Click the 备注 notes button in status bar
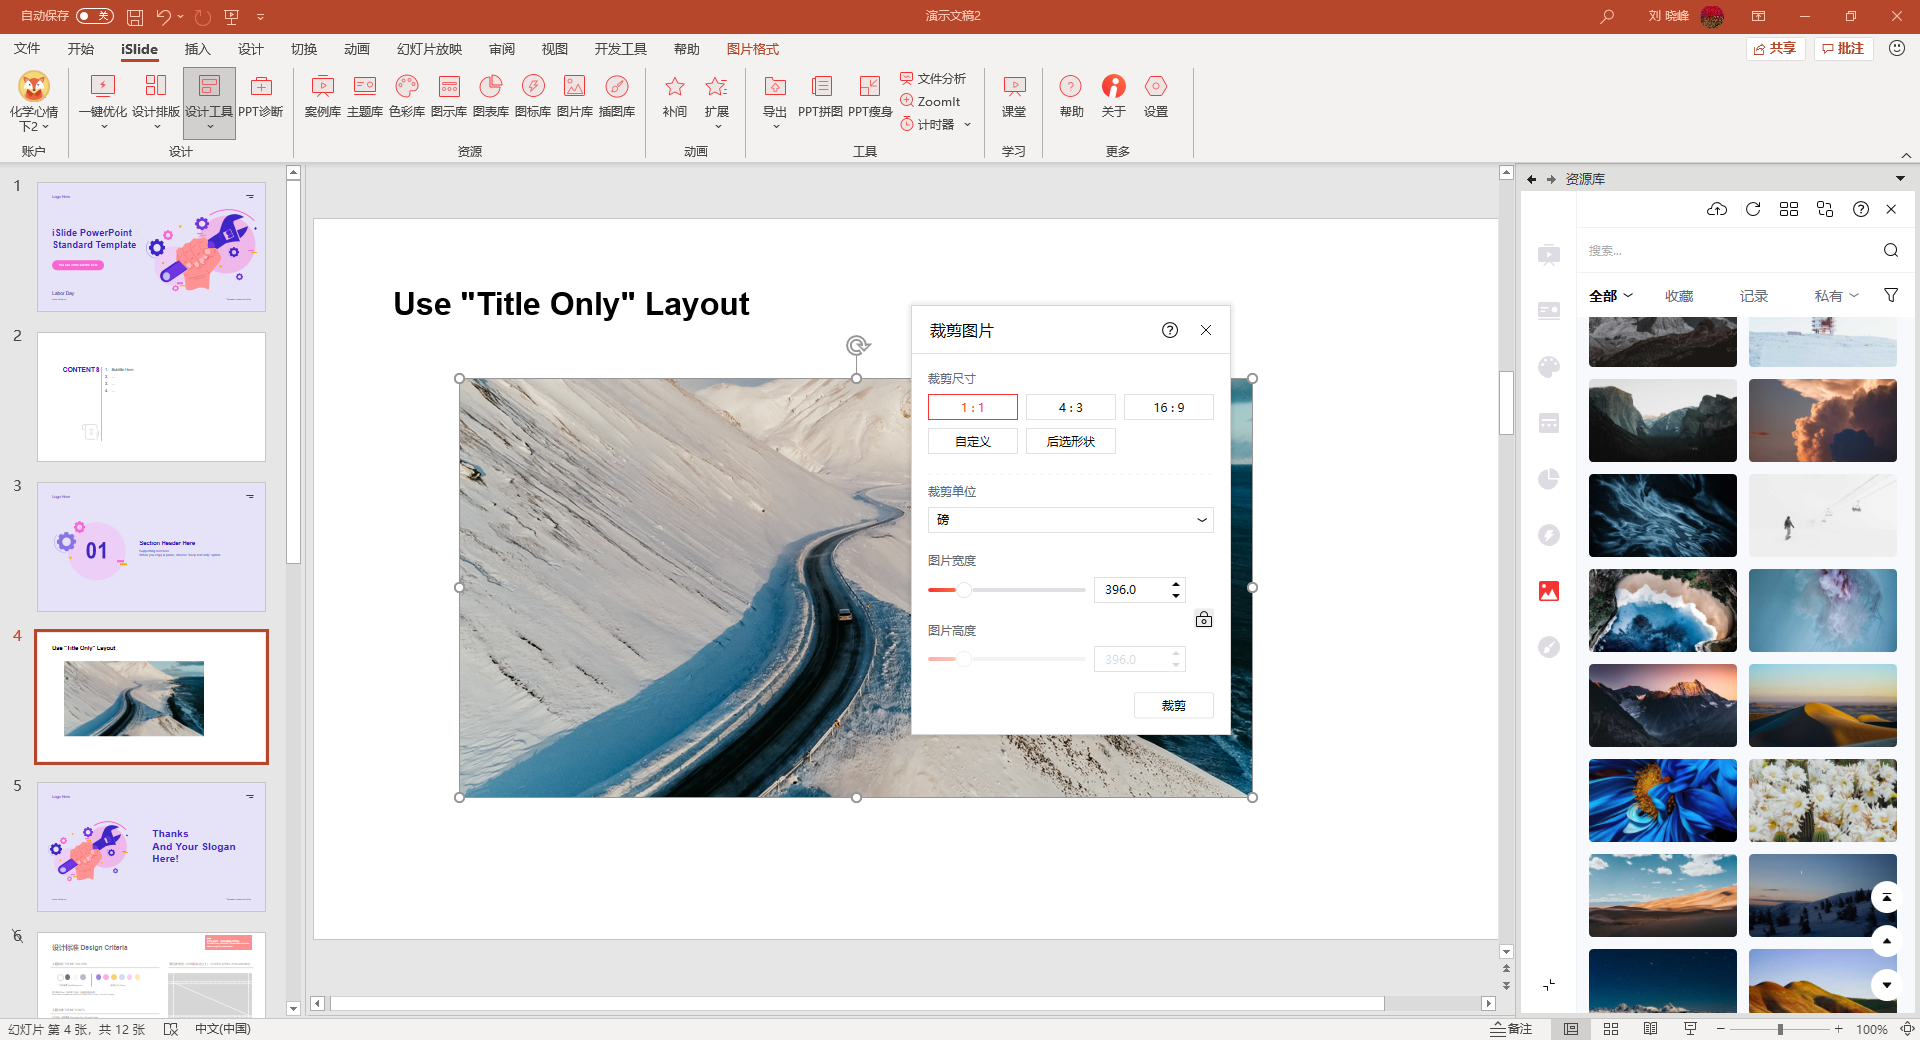Screen dimensions: 1920x1040 pos(1511,1029)
